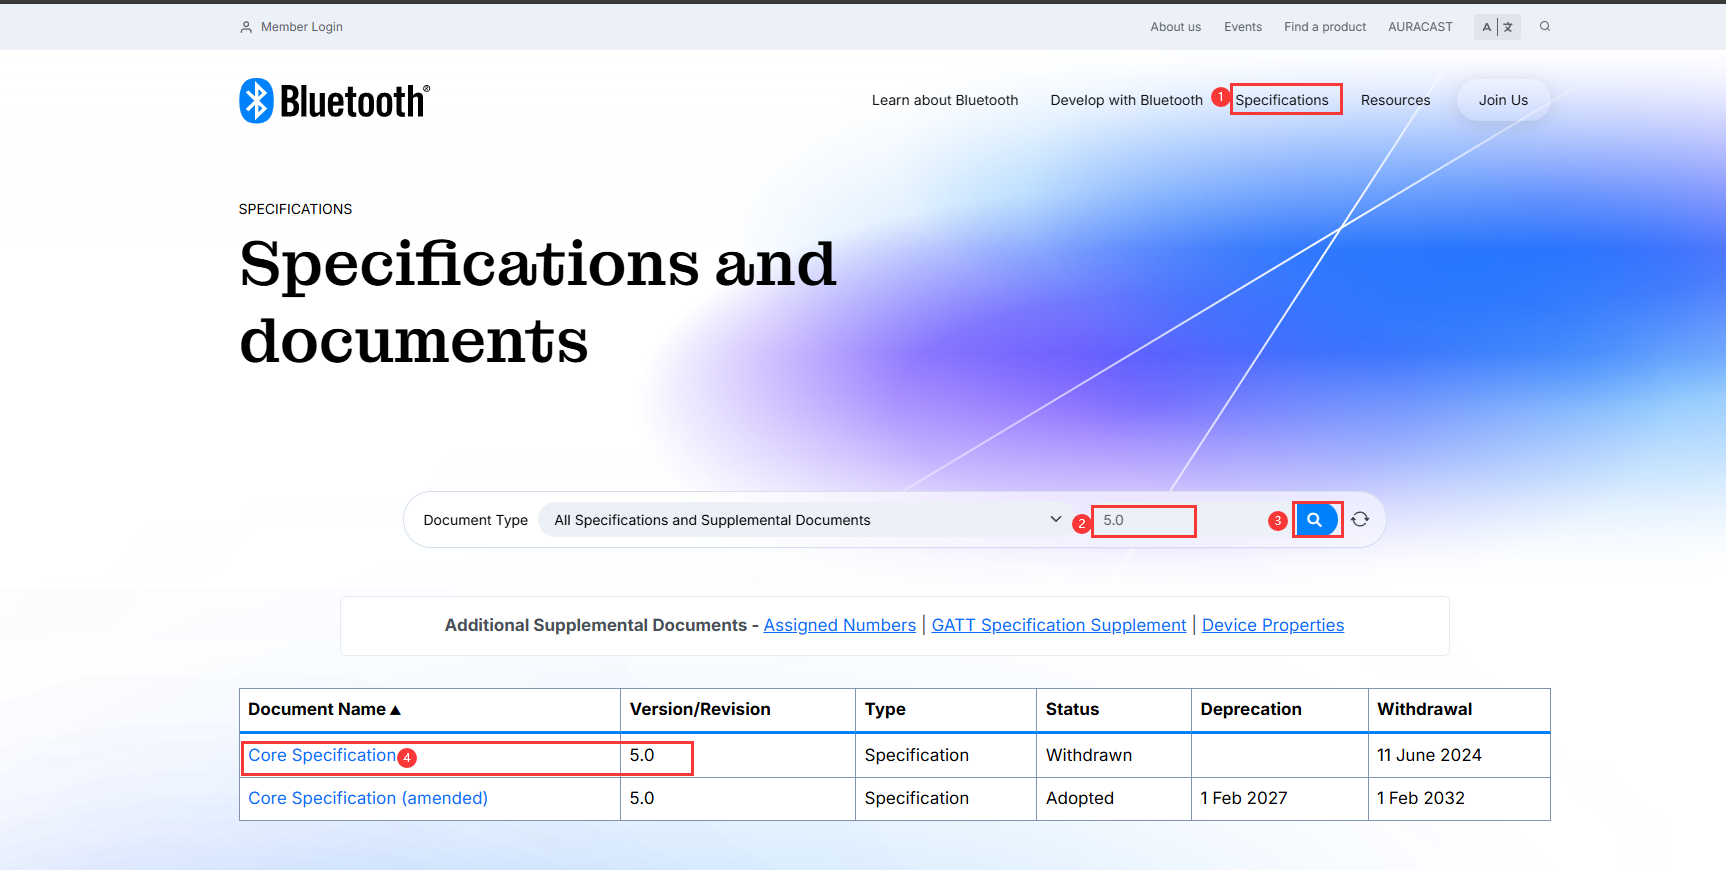Open the Resources menu
Viewport: 1726px width, 870px height.
click(1395, 100)
